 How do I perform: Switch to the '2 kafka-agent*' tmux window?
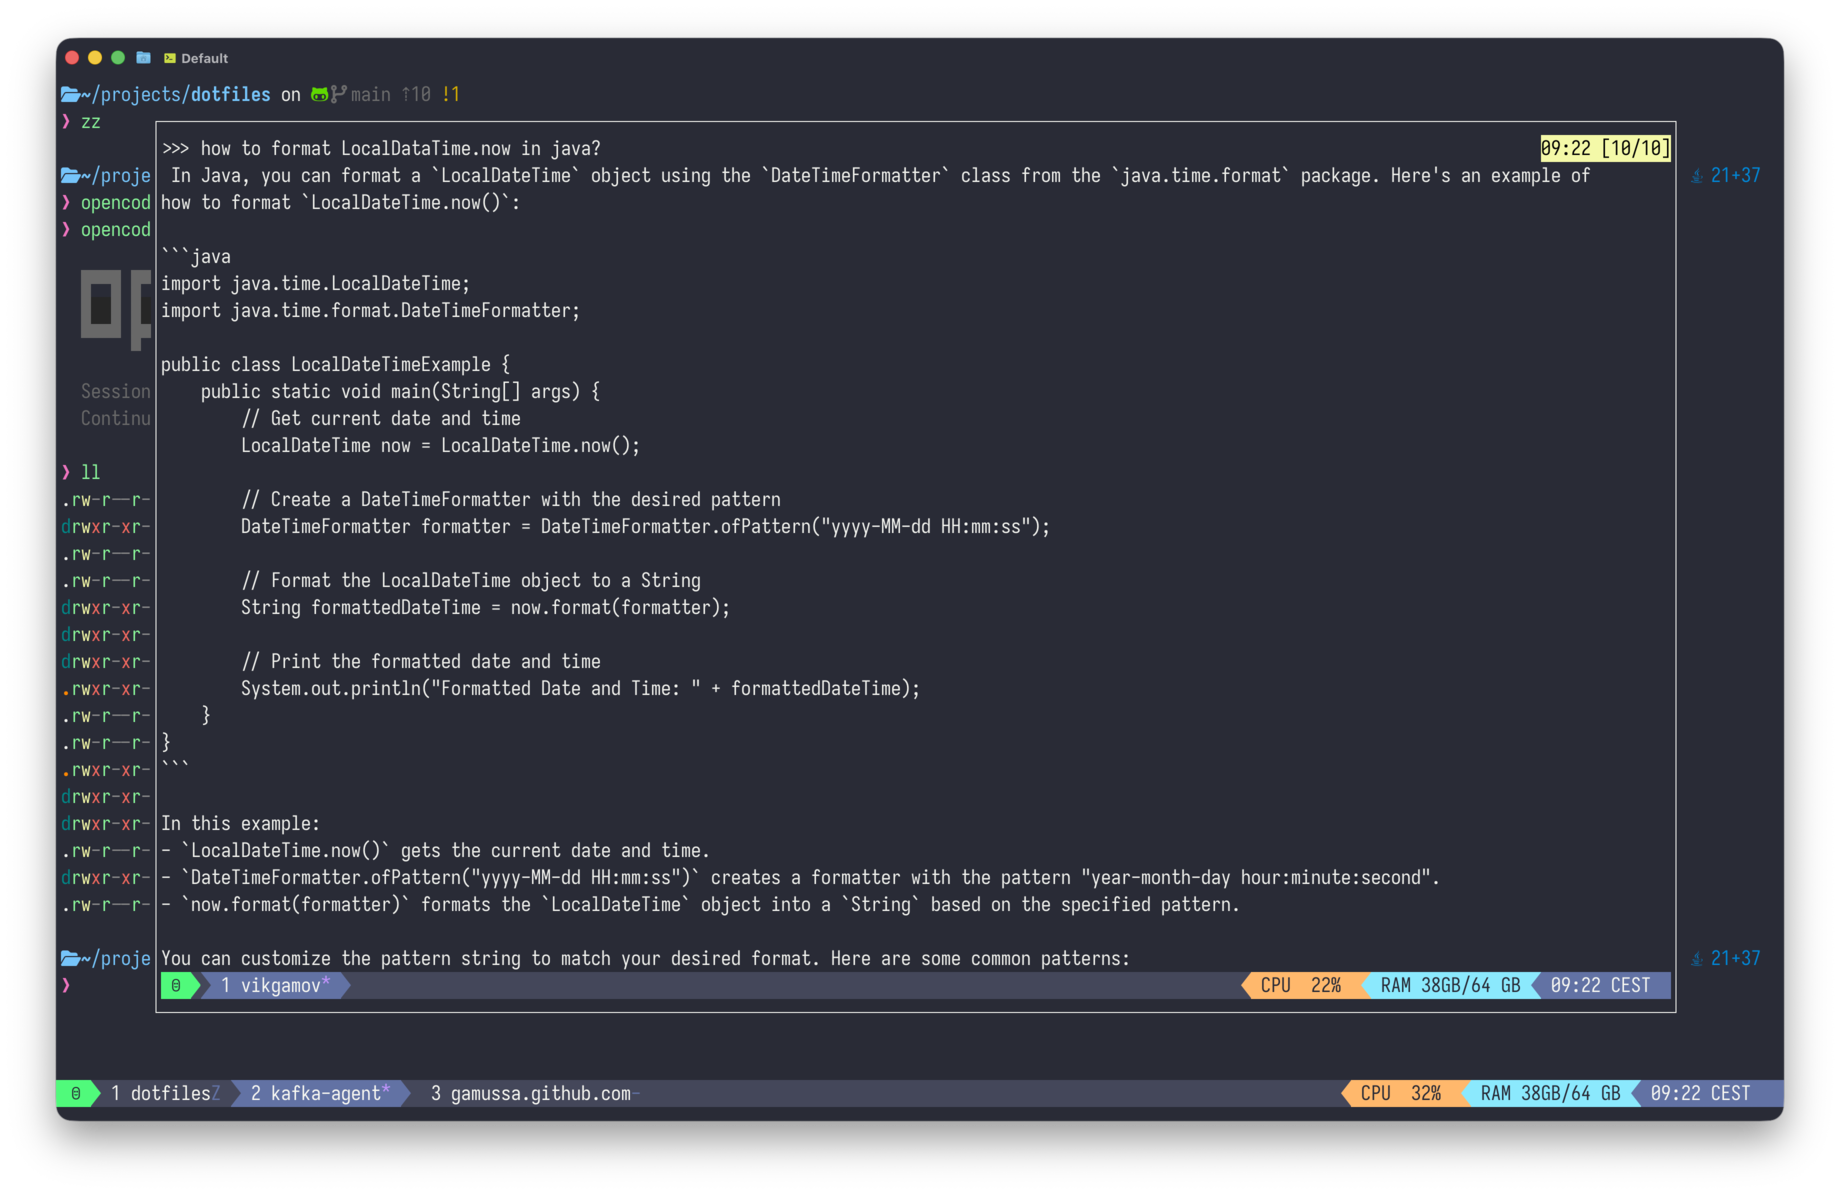click(x=320, y=1093)
